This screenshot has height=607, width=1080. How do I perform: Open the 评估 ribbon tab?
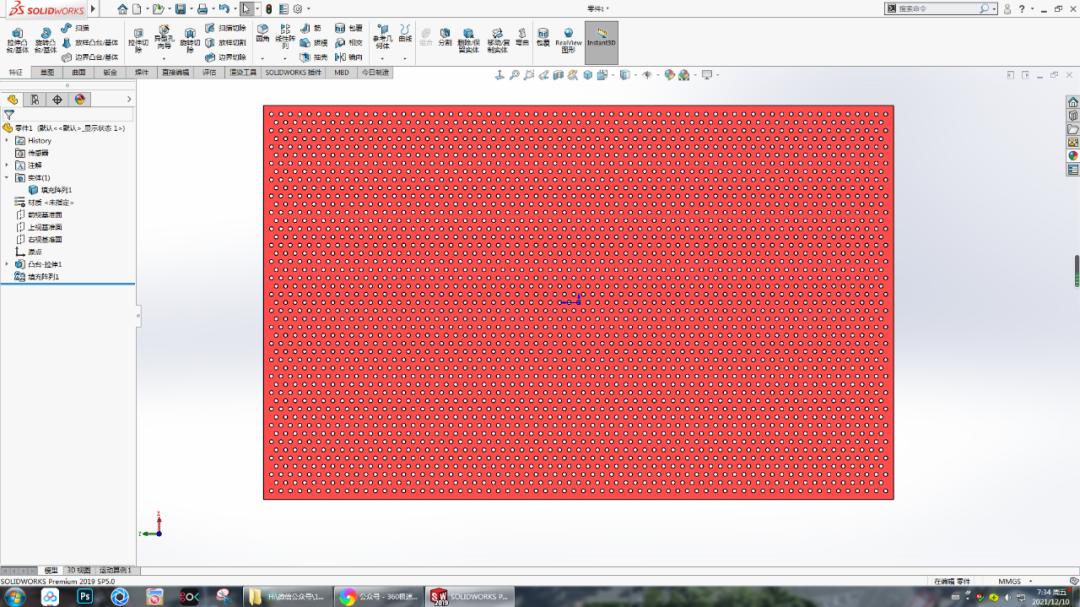tap(209, 72)
